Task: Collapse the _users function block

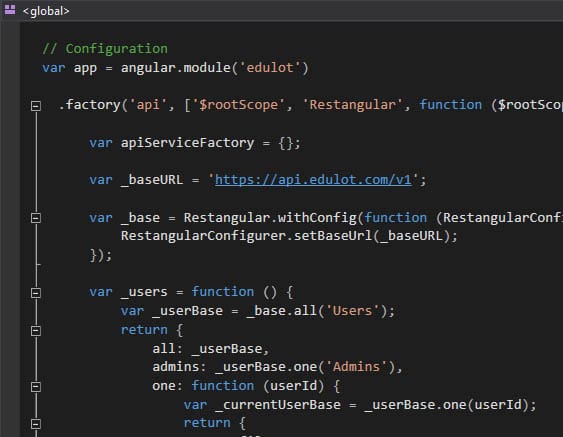Action: tap(36, 293)
